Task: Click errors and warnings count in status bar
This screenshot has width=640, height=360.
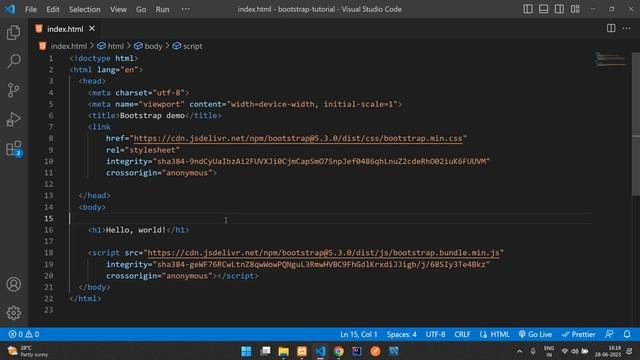Action: pos(24,334)
